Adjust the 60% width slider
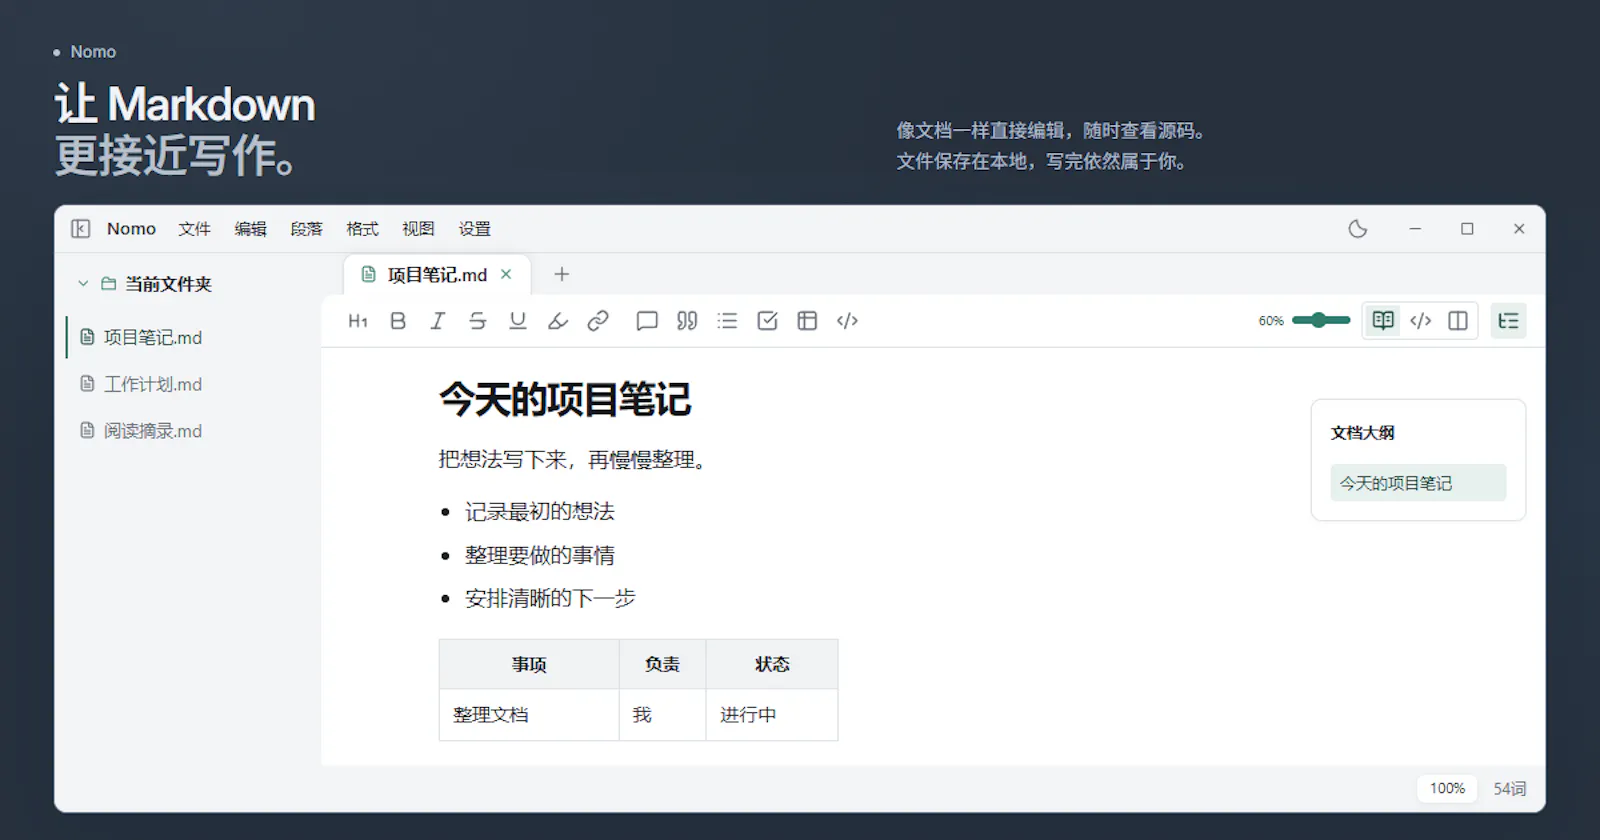 click(x=1321, y=320)
